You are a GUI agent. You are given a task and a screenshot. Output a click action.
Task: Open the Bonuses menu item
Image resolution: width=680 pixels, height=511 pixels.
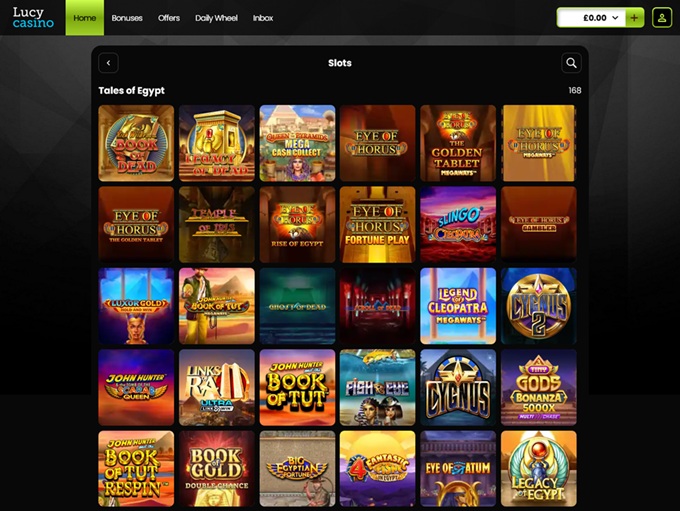pyautogui.click(x=127, y=18)
